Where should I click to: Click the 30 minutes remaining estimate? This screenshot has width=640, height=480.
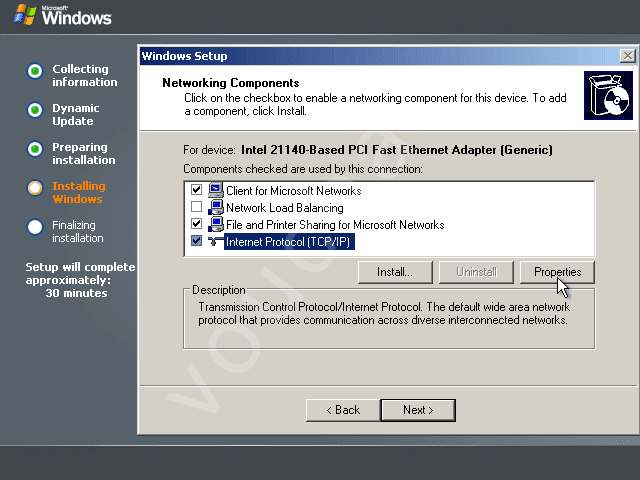click(76, 293)
